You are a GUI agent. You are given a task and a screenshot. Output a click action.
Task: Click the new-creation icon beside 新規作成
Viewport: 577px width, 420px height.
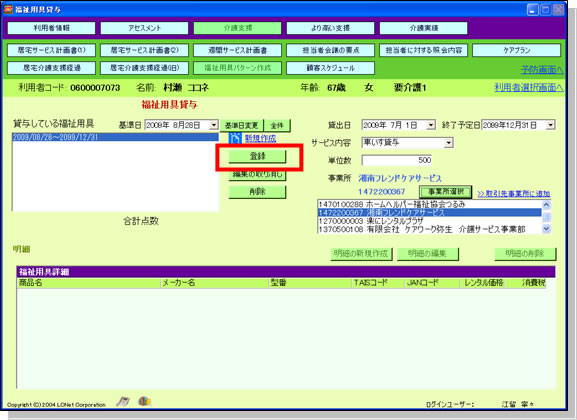coord(235,138)
